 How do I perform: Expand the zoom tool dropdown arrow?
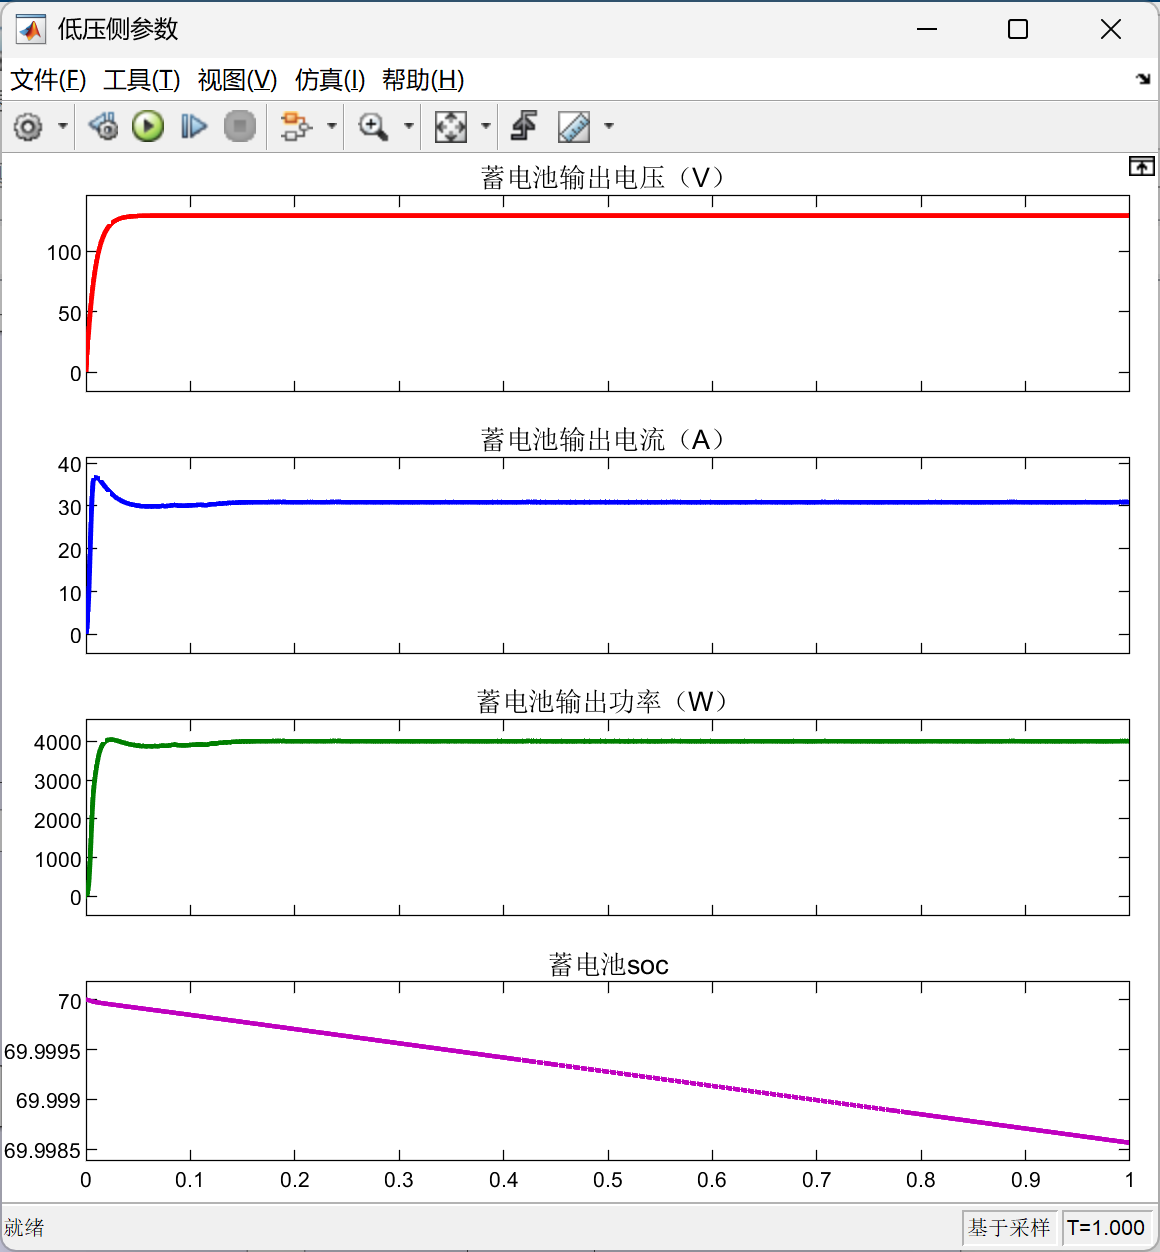point(409,127)
